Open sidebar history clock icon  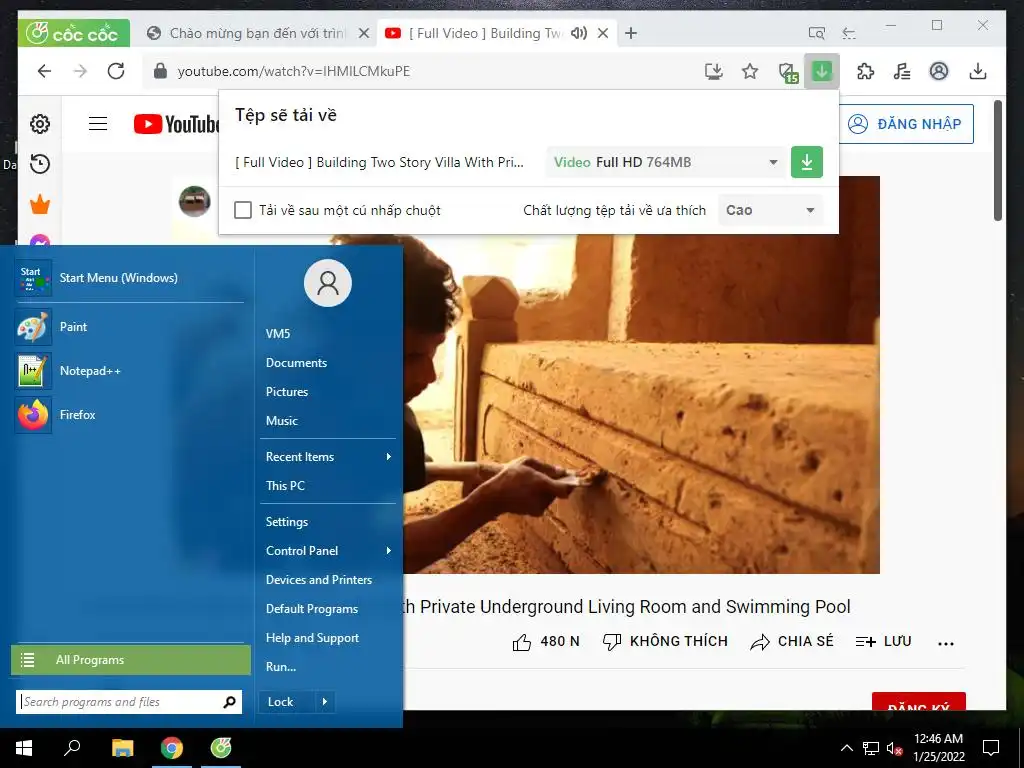40,164
